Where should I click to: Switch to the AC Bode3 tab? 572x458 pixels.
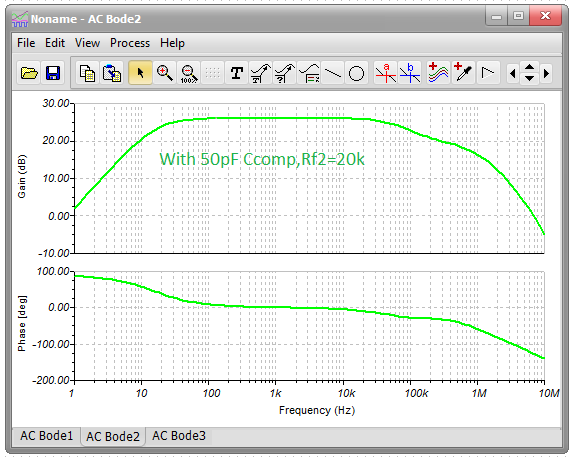[179, 436]
